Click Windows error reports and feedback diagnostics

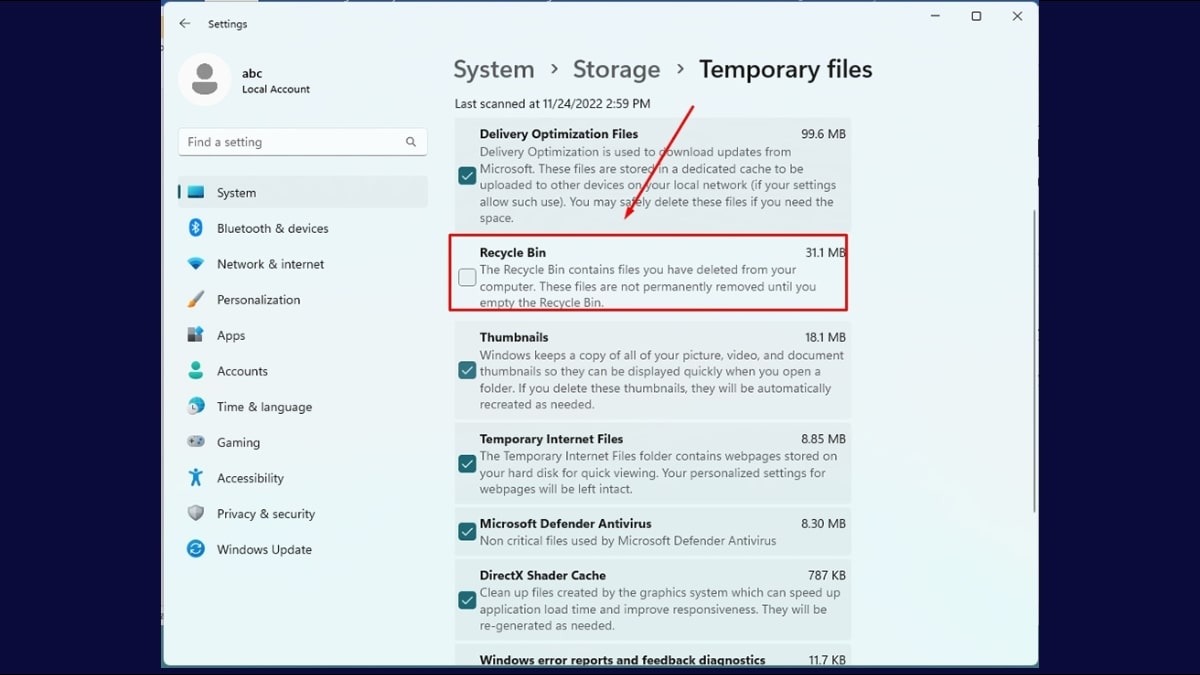(x=622, y=660)
